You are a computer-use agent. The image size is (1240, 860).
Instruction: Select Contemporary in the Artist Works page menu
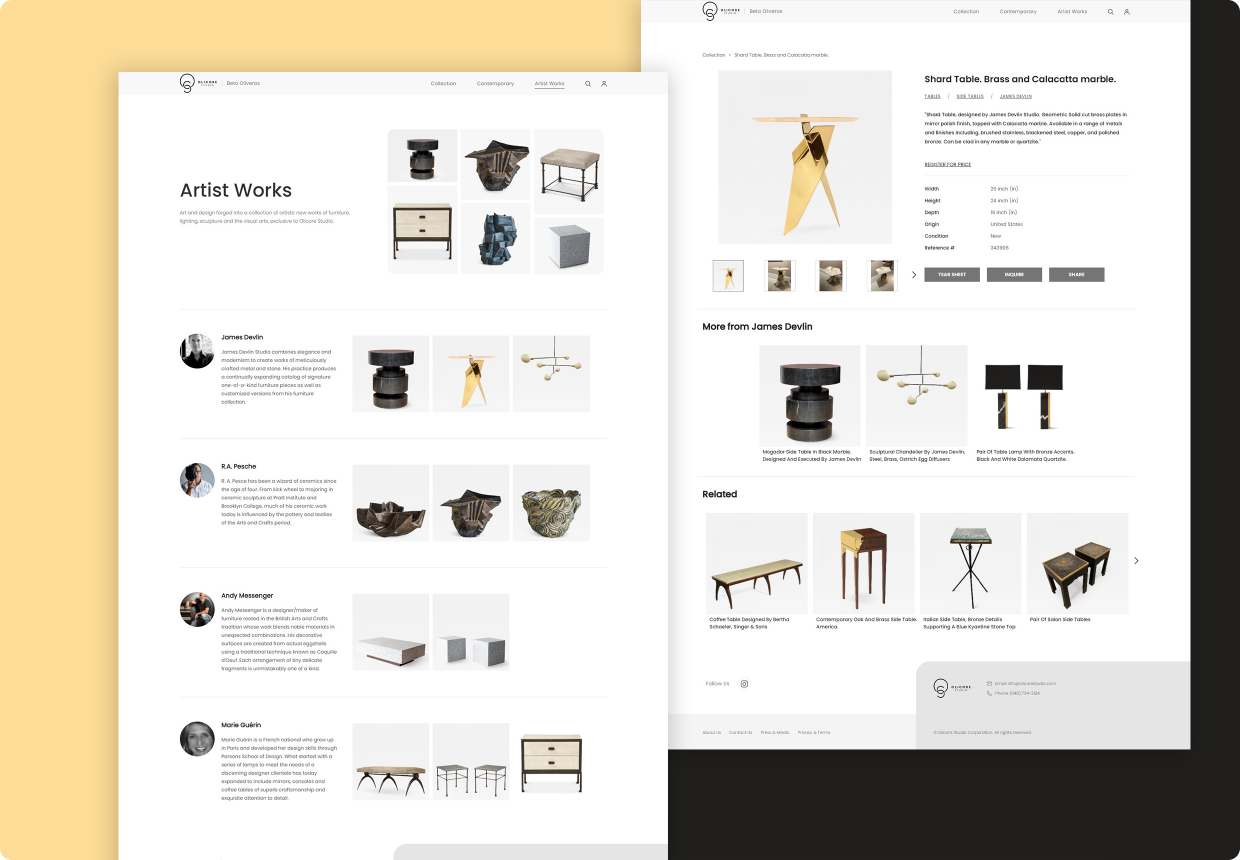click(x=495, y=84)
